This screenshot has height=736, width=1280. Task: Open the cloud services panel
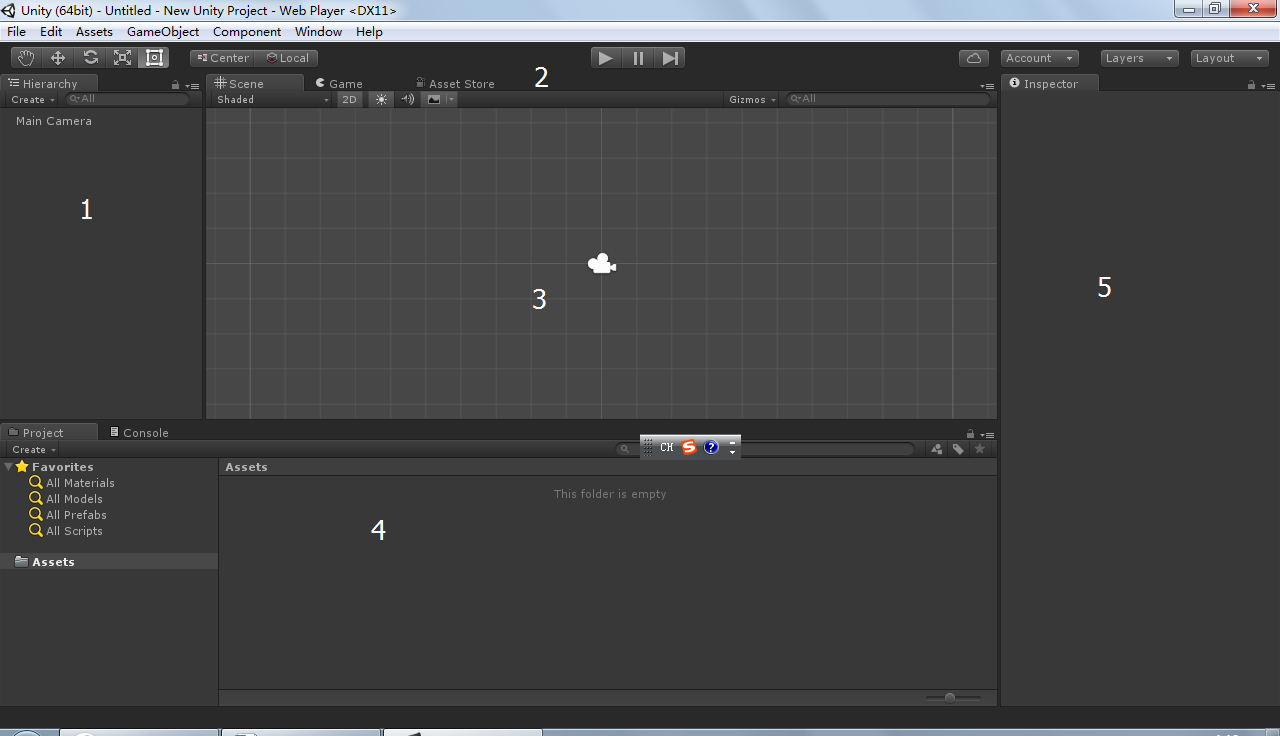tap(974, 58)
